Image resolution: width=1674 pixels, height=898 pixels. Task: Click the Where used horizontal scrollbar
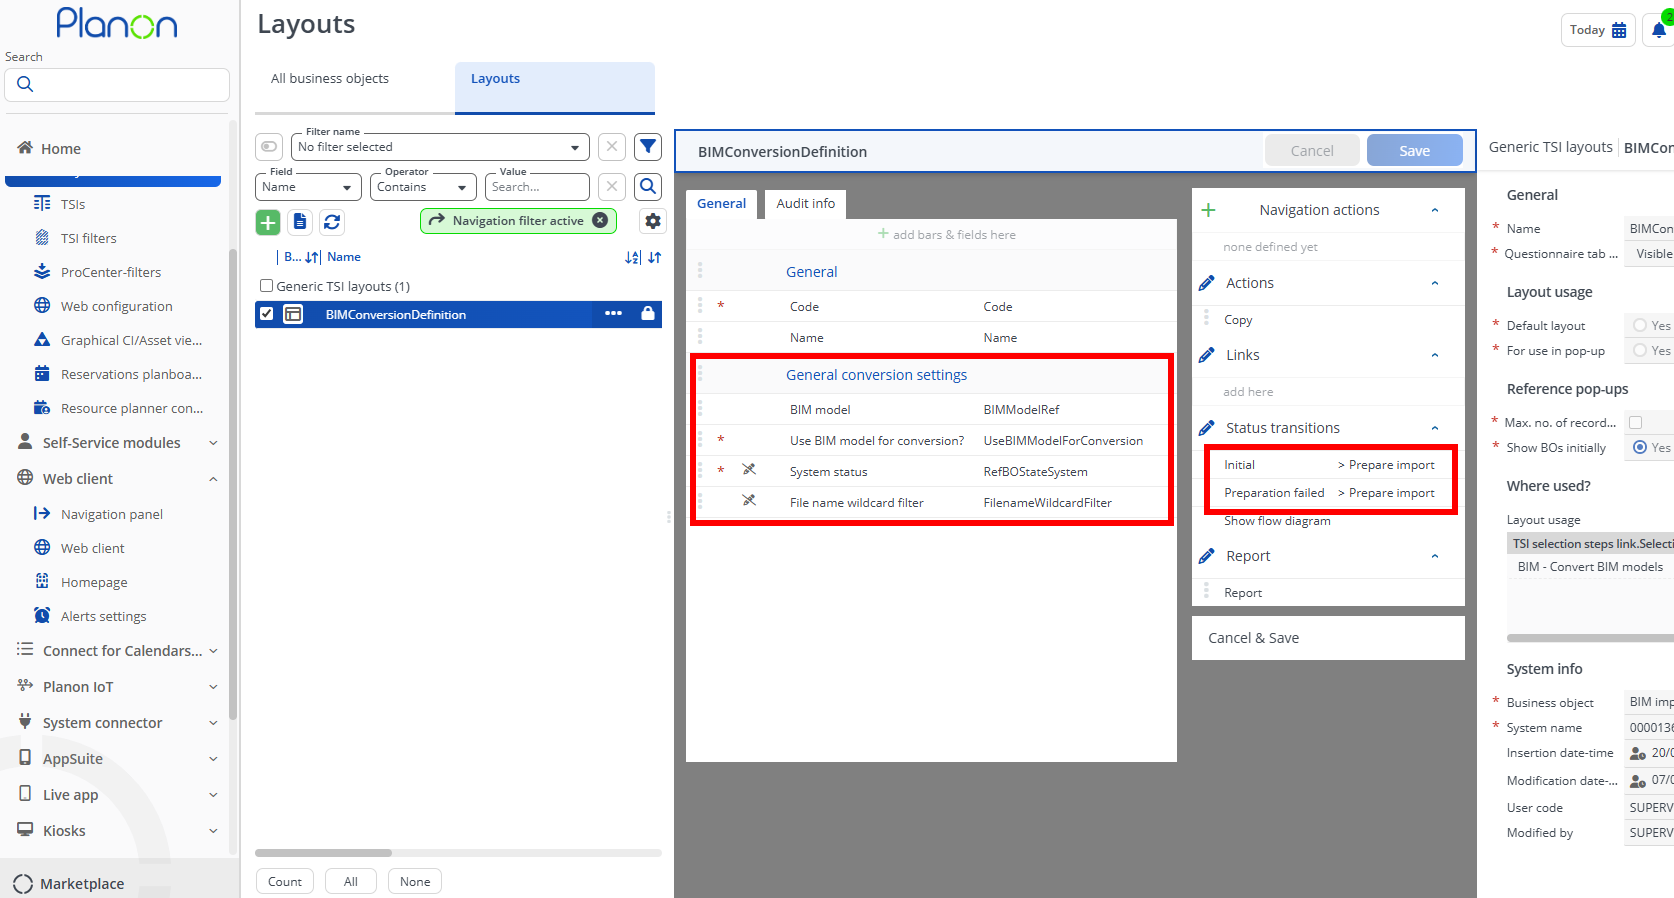coord(1590,638)
